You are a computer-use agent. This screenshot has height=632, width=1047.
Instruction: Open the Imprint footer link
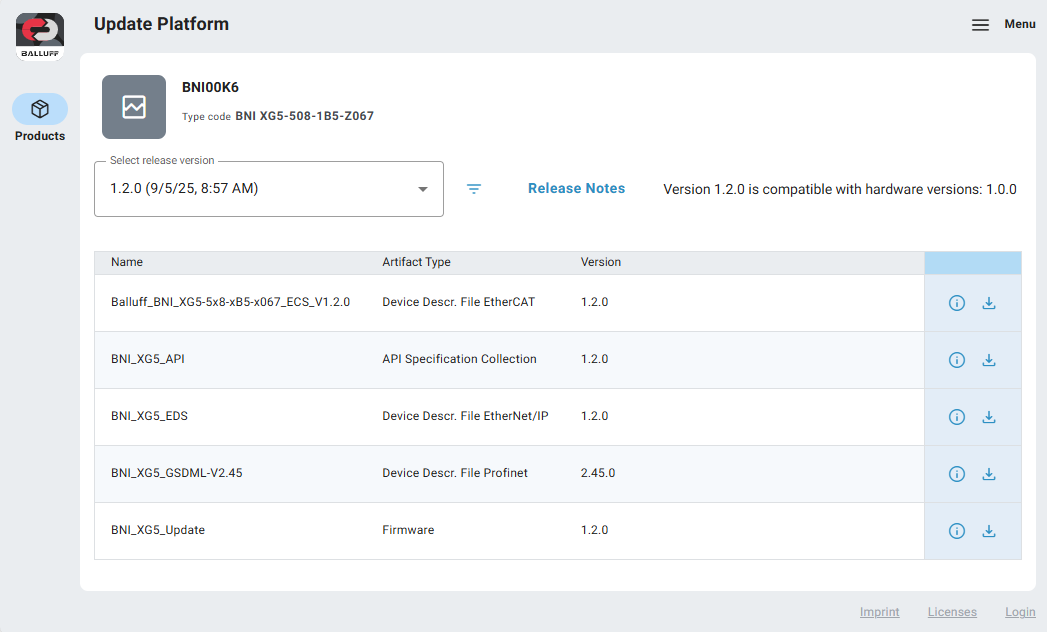point(879,612)
